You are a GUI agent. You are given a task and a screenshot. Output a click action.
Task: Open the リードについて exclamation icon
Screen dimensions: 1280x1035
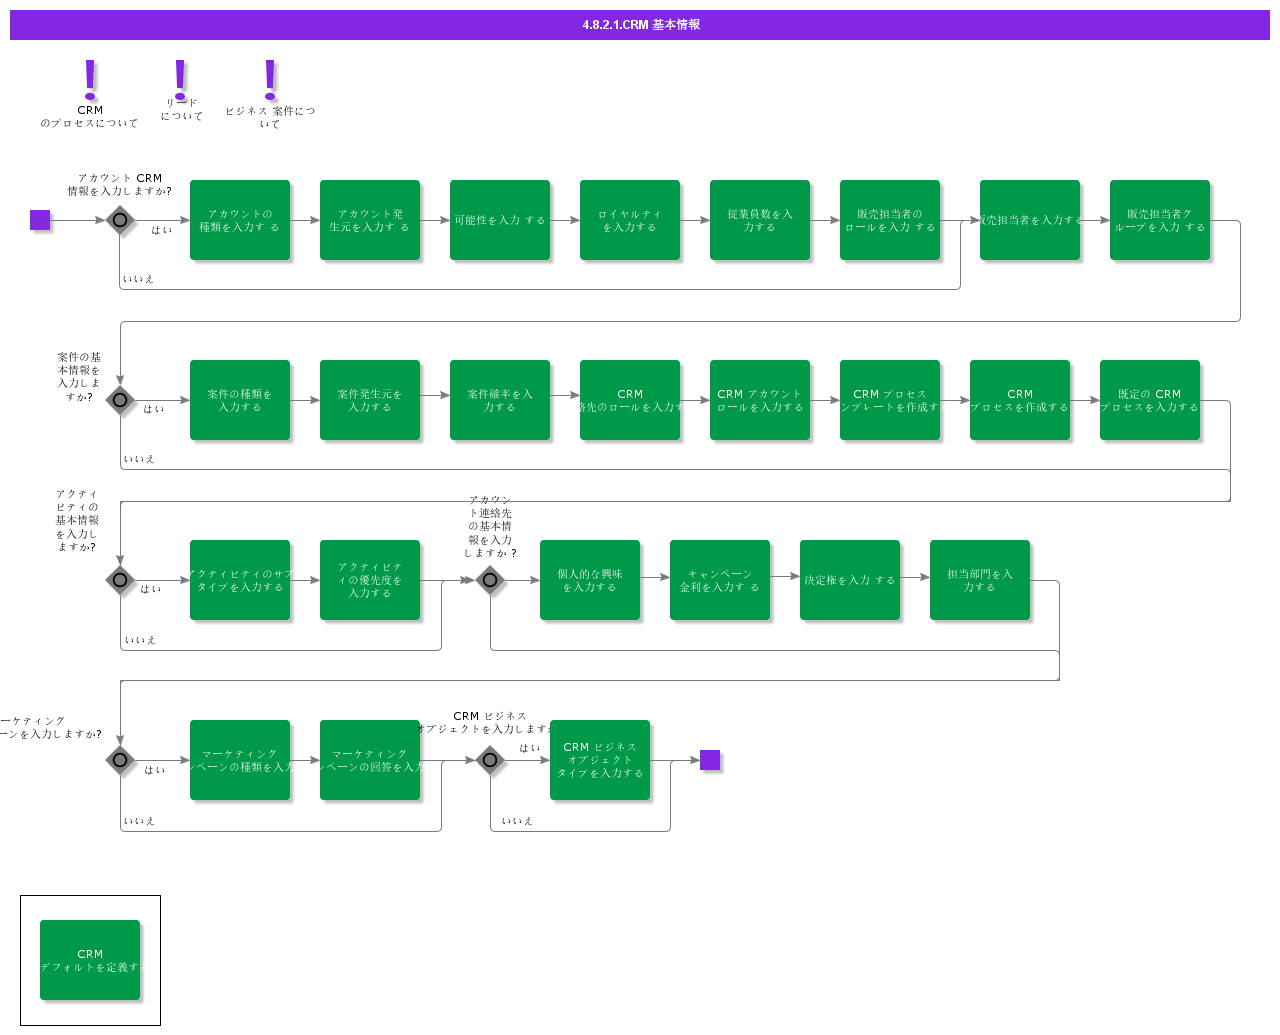pyautogui.click(x=180, y=78)
